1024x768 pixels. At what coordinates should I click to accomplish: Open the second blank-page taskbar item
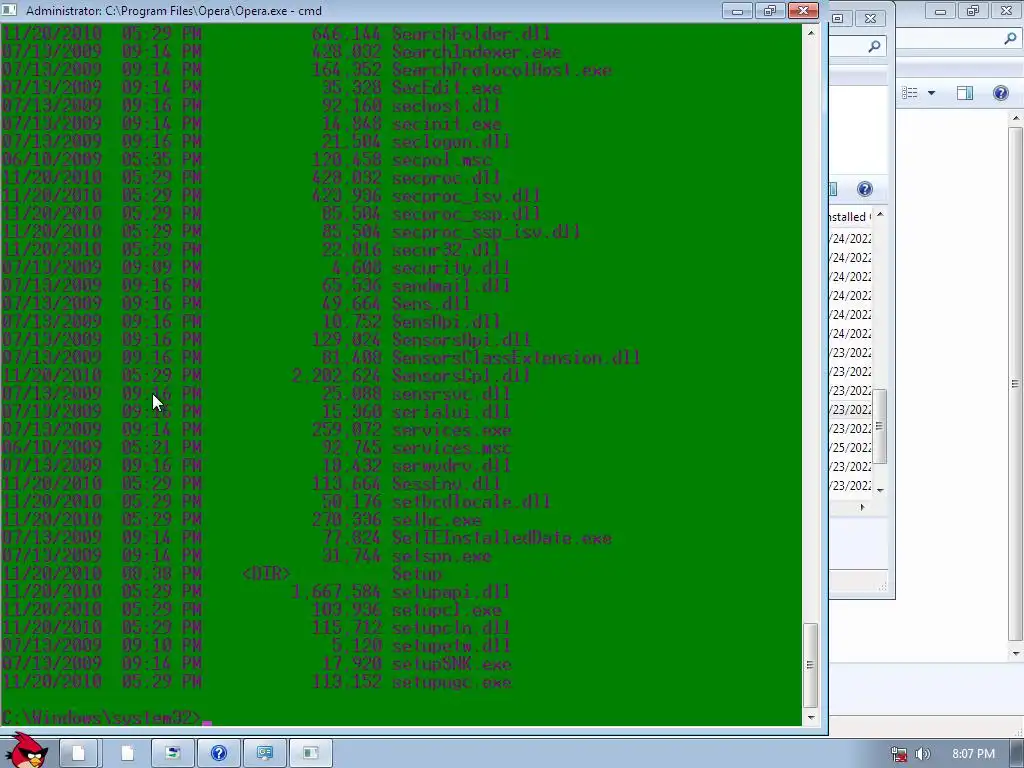click(x=127, y=754)
